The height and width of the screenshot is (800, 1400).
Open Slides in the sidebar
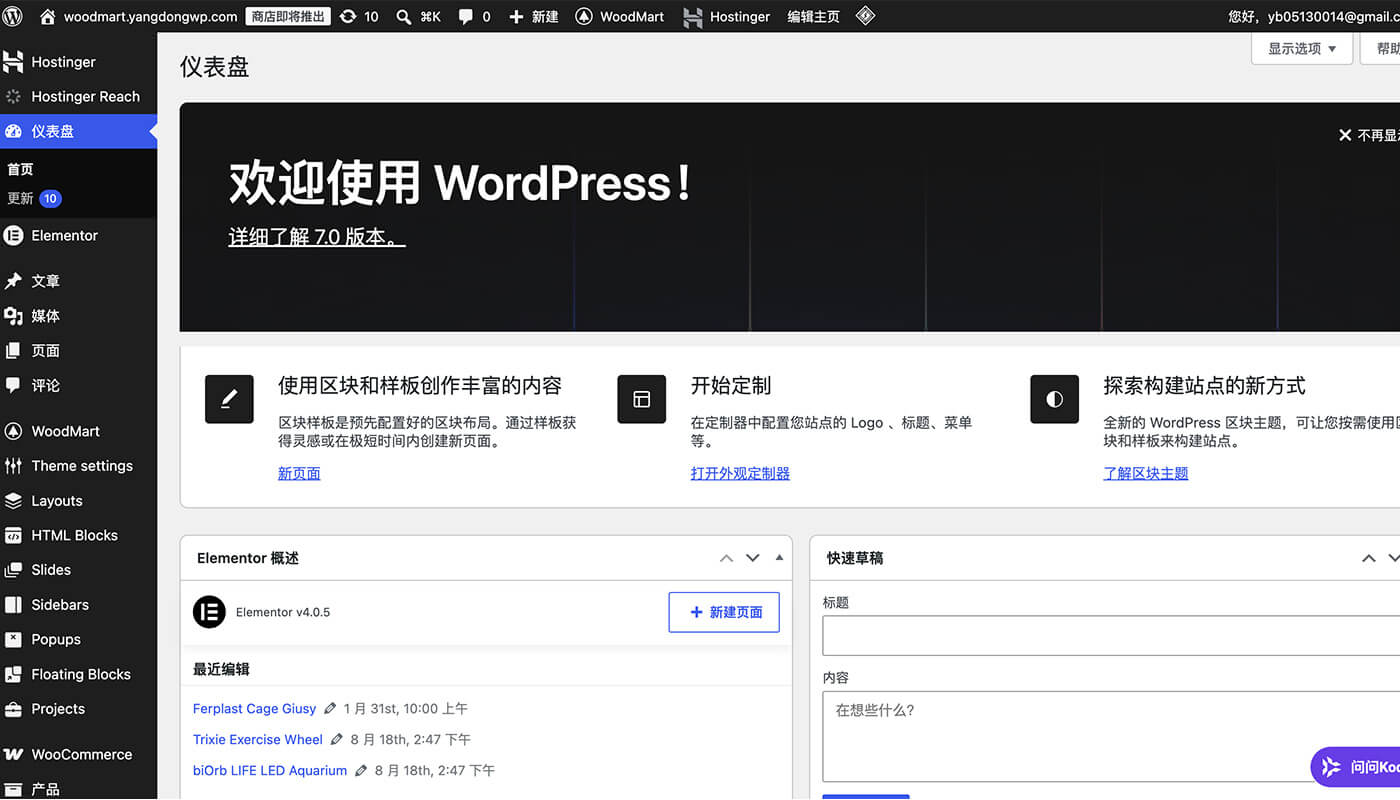(x=78, y=570)
